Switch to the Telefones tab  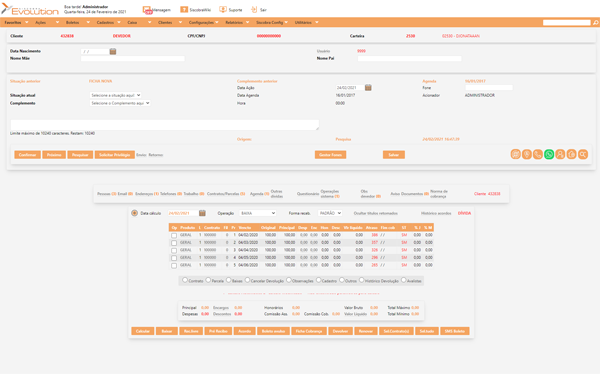coord(171,194)
